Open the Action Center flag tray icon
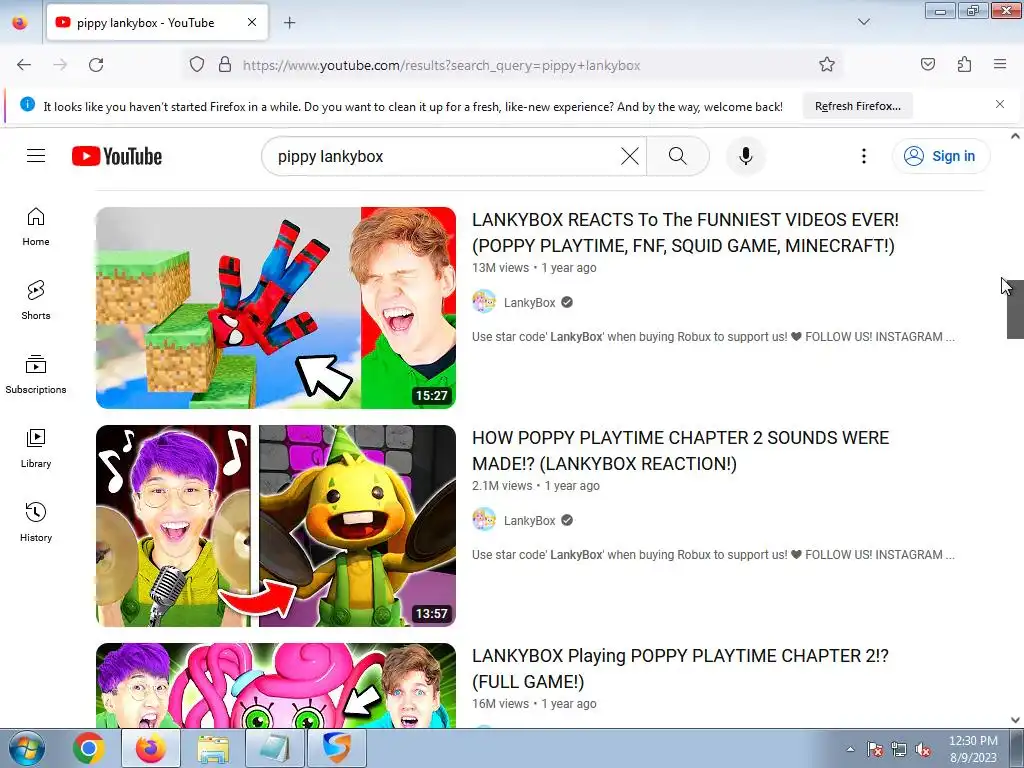This screenshot has height=768, width=1024. (x=874, y=749)
